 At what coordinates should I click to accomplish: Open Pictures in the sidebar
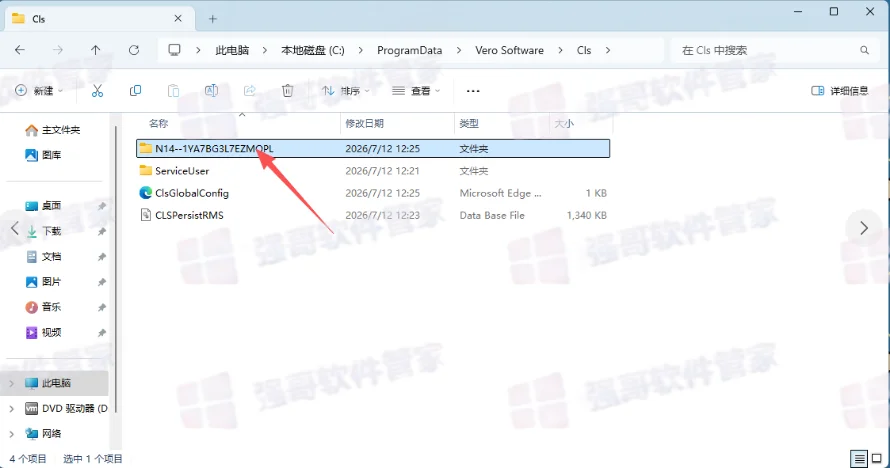tap(44, 282)
